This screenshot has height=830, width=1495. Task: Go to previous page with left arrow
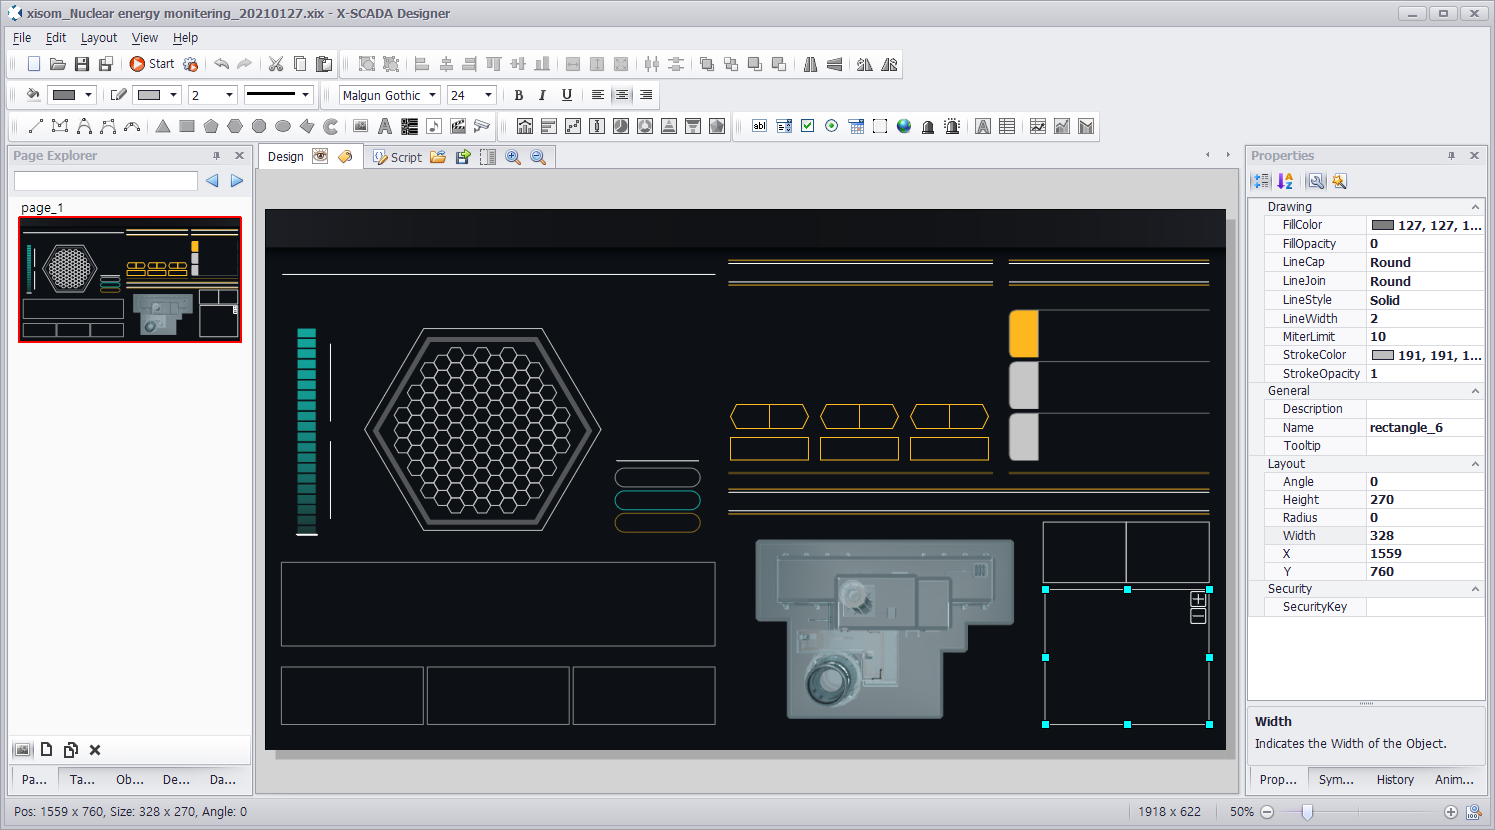click(212, 181)
